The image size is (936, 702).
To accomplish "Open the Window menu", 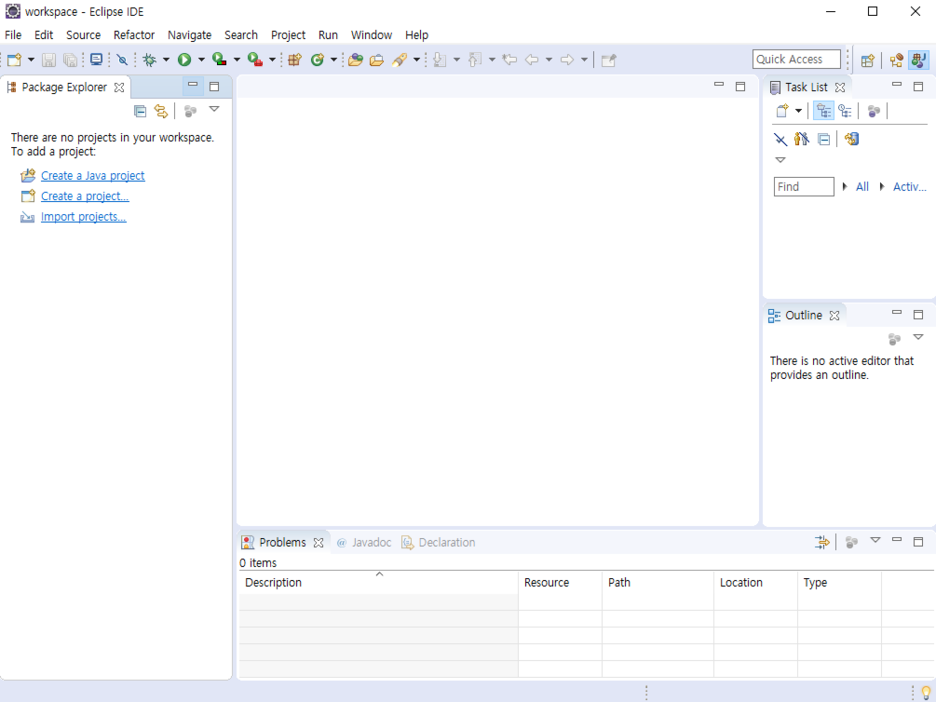I will 371,35.
